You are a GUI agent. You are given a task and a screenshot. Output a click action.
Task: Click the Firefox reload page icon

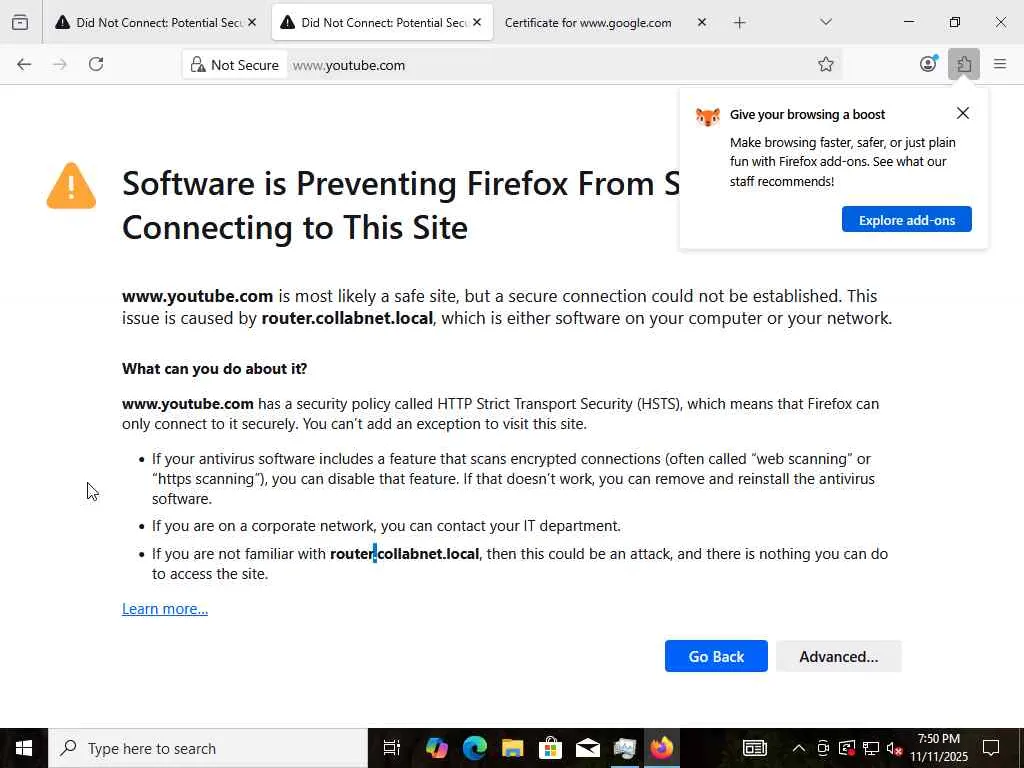pos(96,65)
